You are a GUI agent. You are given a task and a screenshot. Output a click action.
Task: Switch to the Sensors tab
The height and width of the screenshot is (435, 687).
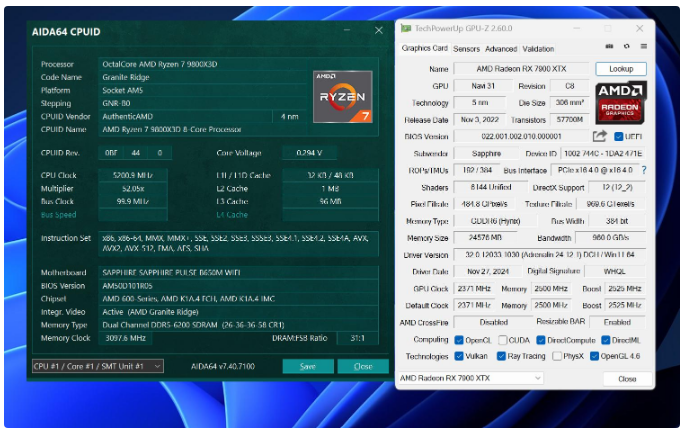(x=466, y=48)
